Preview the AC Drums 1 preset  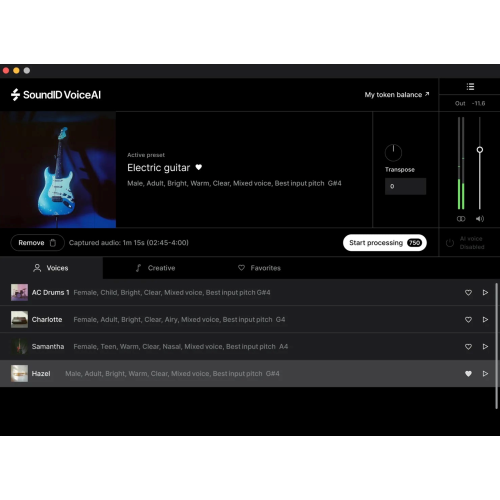coord(485,292)
